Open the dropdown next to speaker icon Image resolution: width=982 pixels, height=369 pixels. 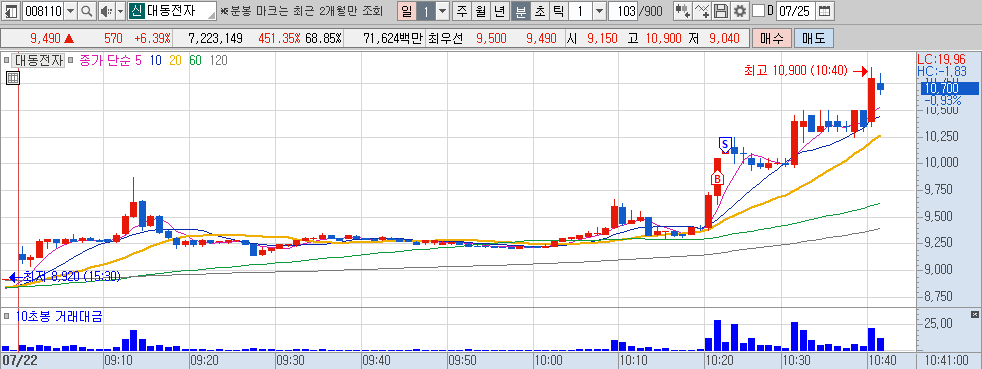120,11
